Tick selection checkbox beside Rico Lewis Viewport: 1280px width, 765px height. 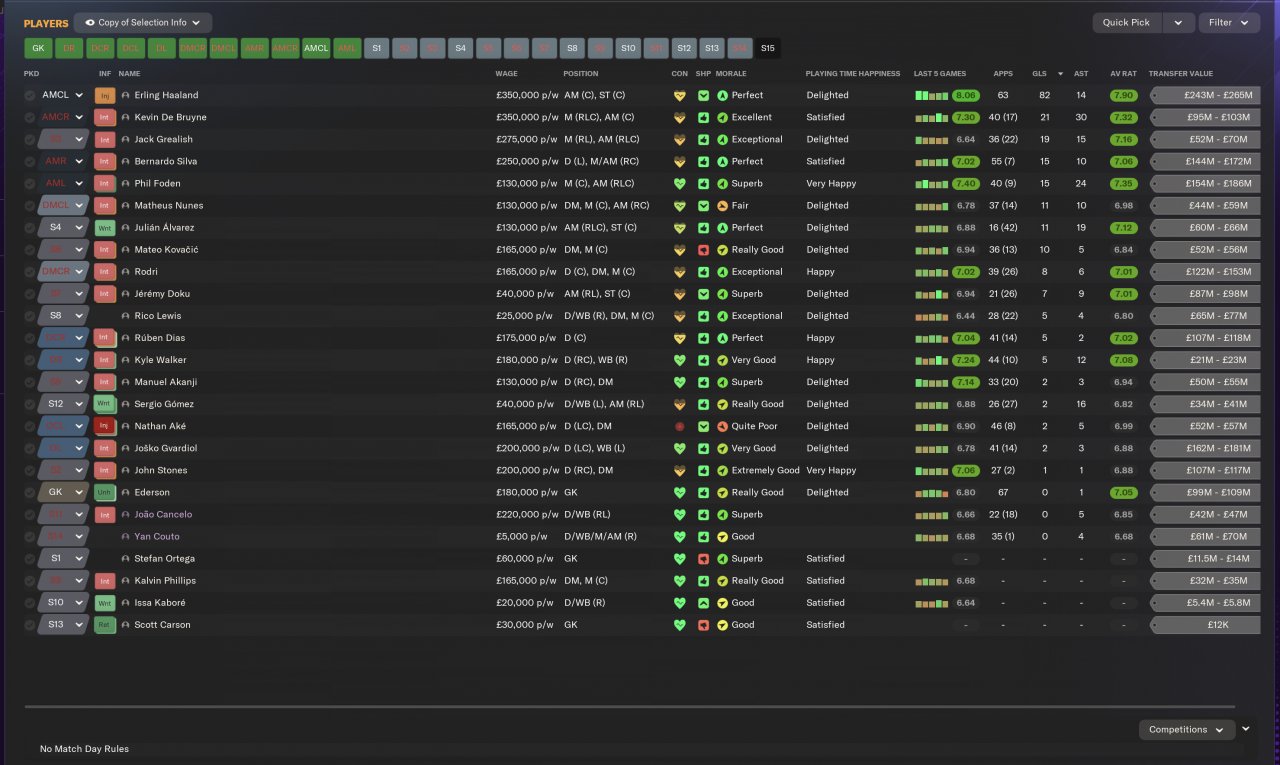(30, 316)
